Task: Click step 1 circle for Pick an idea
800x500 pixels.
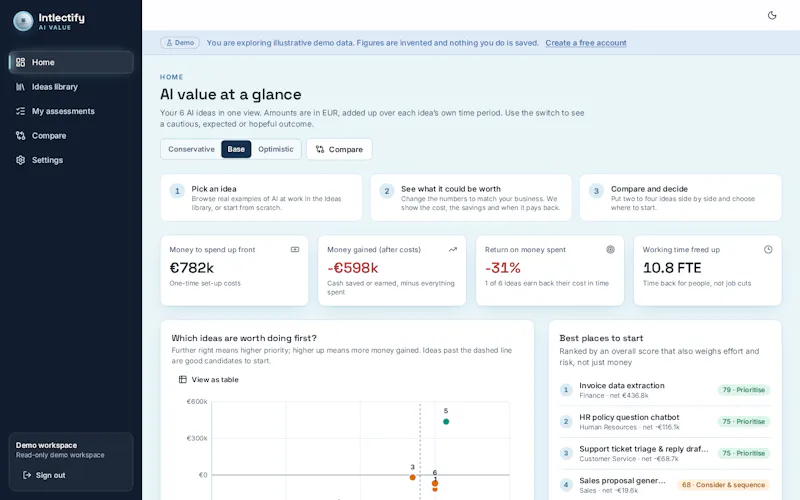Action: 177,191
